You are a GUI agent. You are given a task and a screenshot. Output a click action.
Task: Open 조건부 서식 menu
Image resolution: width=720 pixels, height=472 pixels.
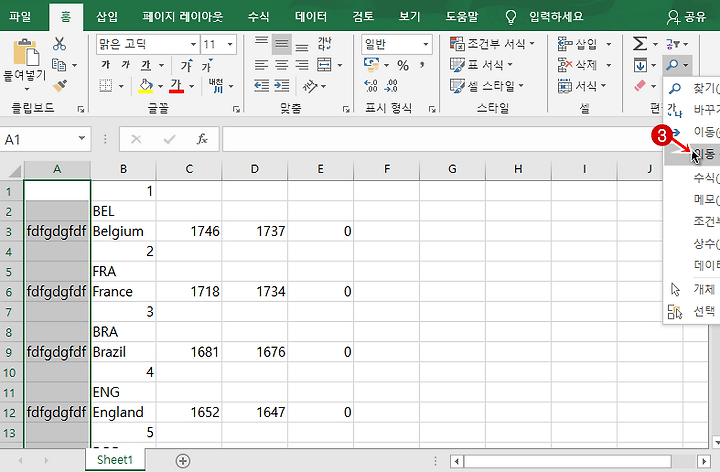(492, 44)
